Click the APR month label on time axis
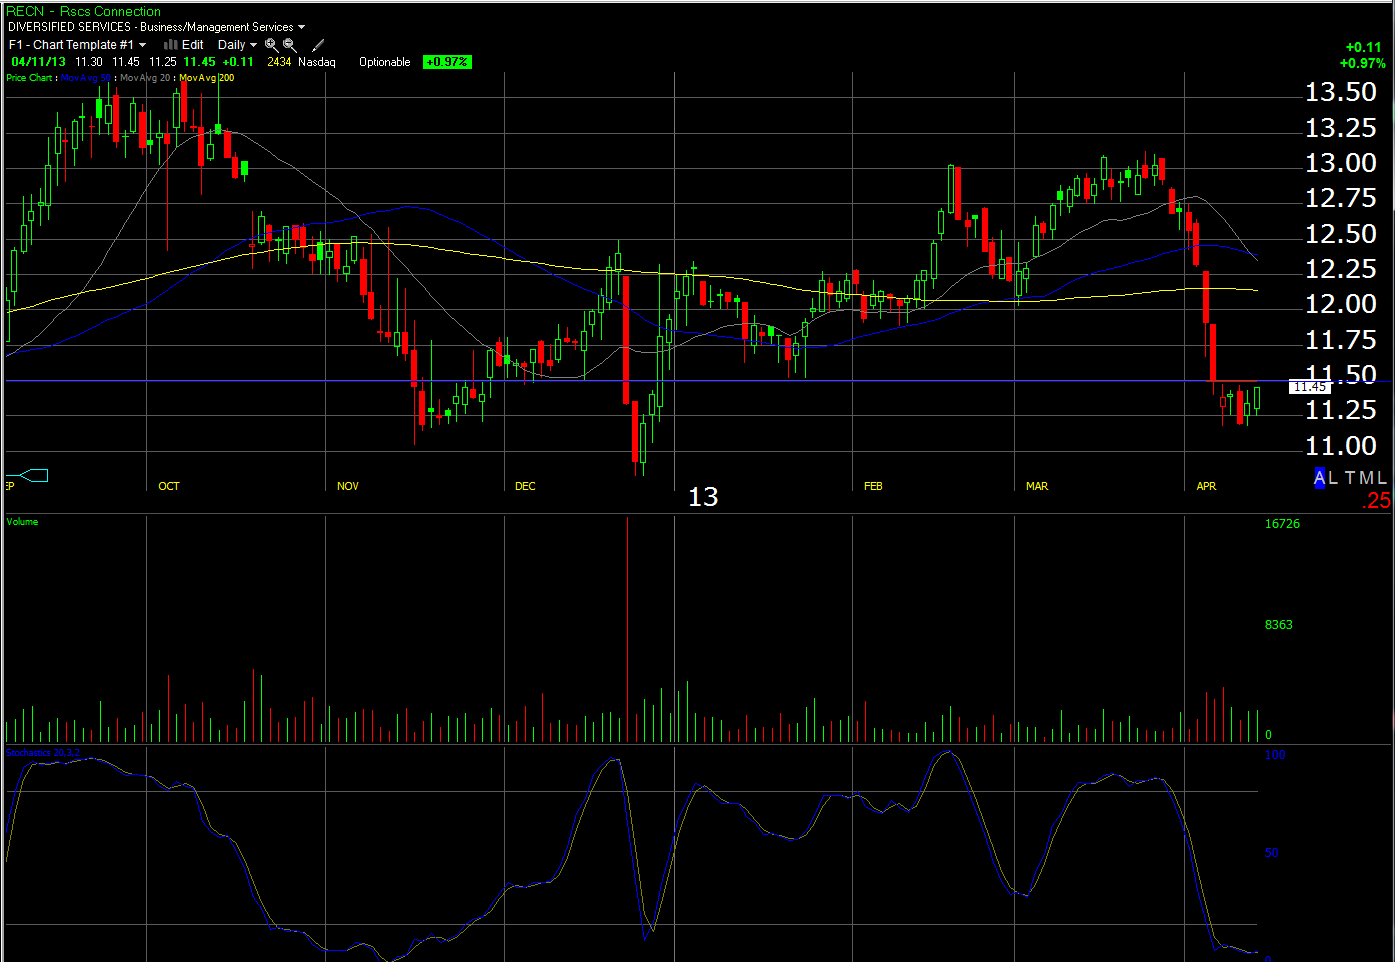This screenshot has height=962, width=1395. (x=1206, y=486)
